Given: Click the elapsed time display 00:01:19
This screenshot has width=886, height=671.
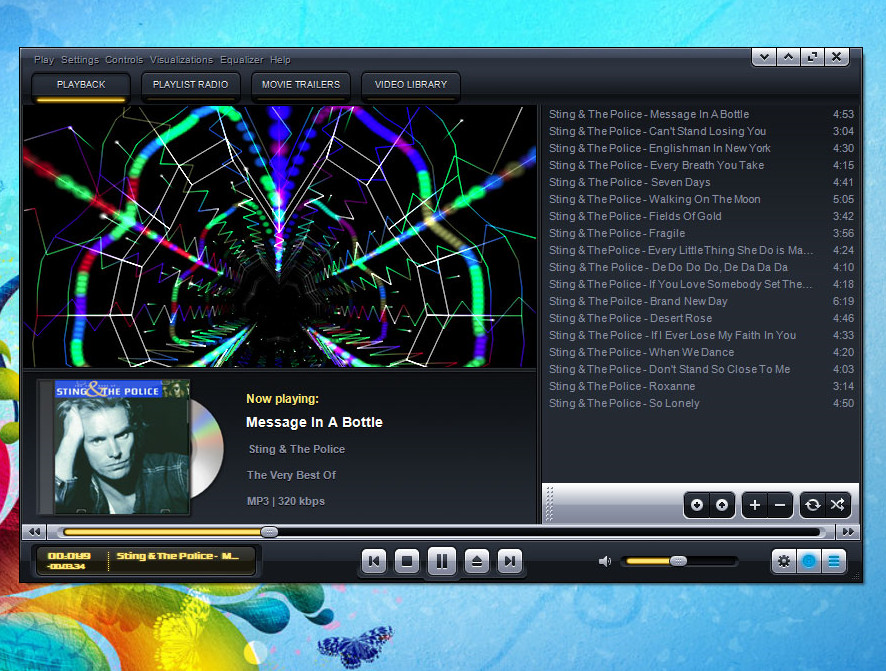Looking at the screenshot, I should [69, 556].
